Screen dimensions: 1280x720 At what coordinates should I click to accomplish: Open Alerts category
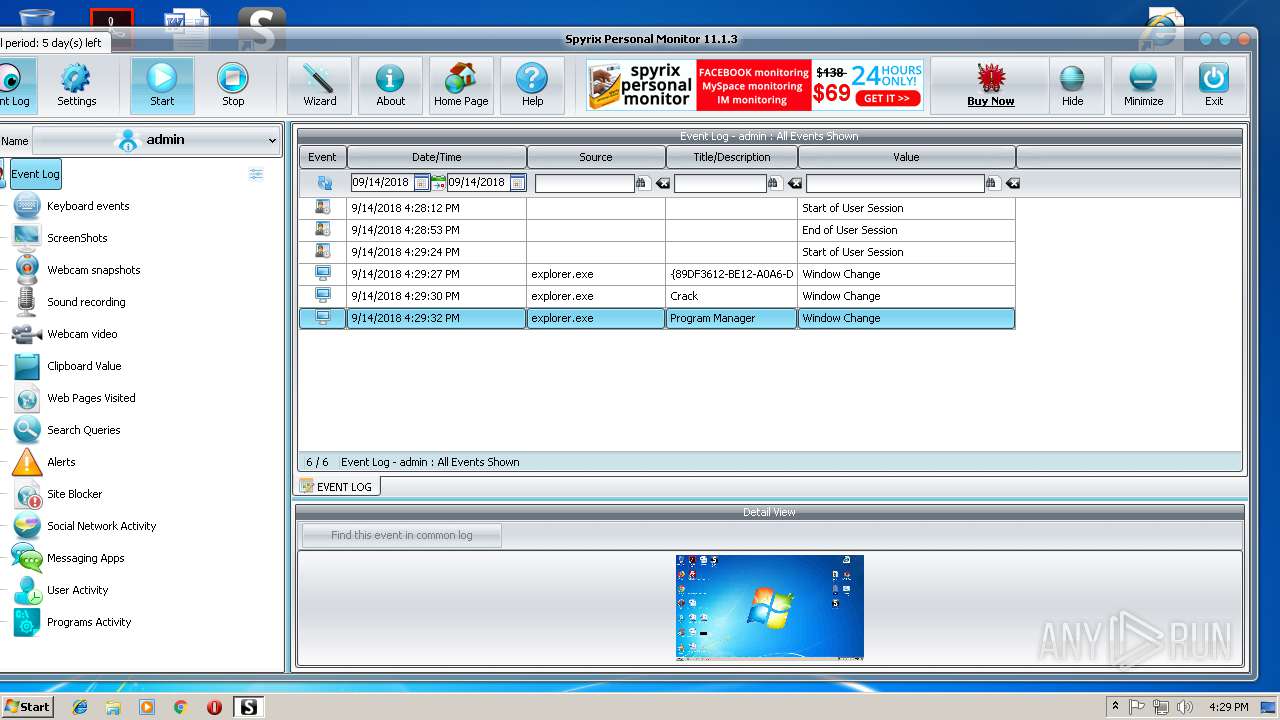coord(61,462)
